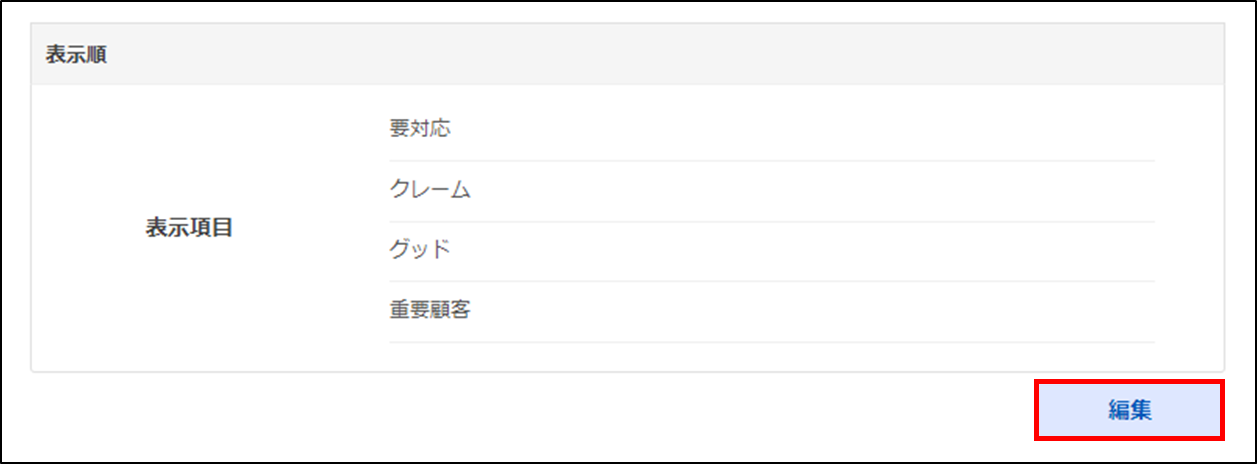Click the 編集 button
The image size is (1257, 464).
(x=1129, y=410)
